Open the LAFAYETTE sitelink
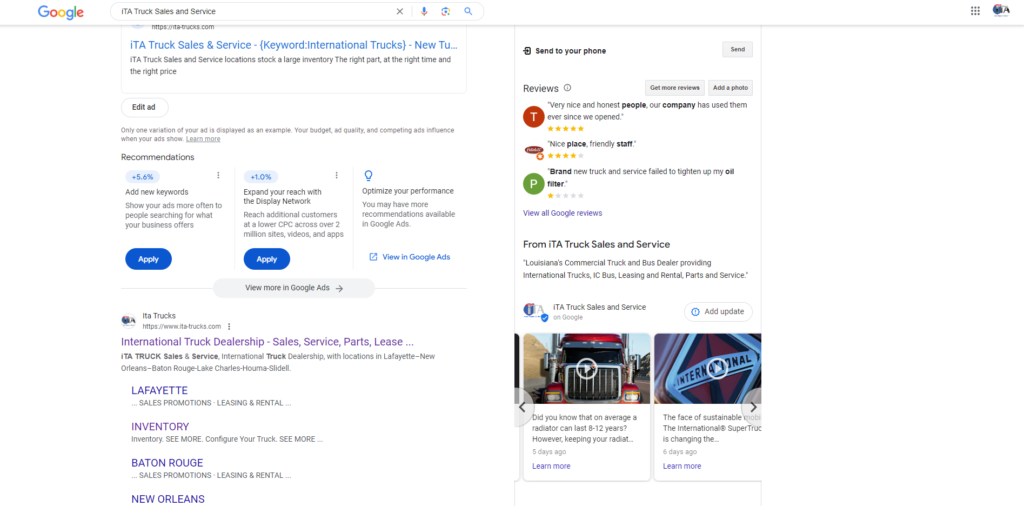 tap(159, 390)
